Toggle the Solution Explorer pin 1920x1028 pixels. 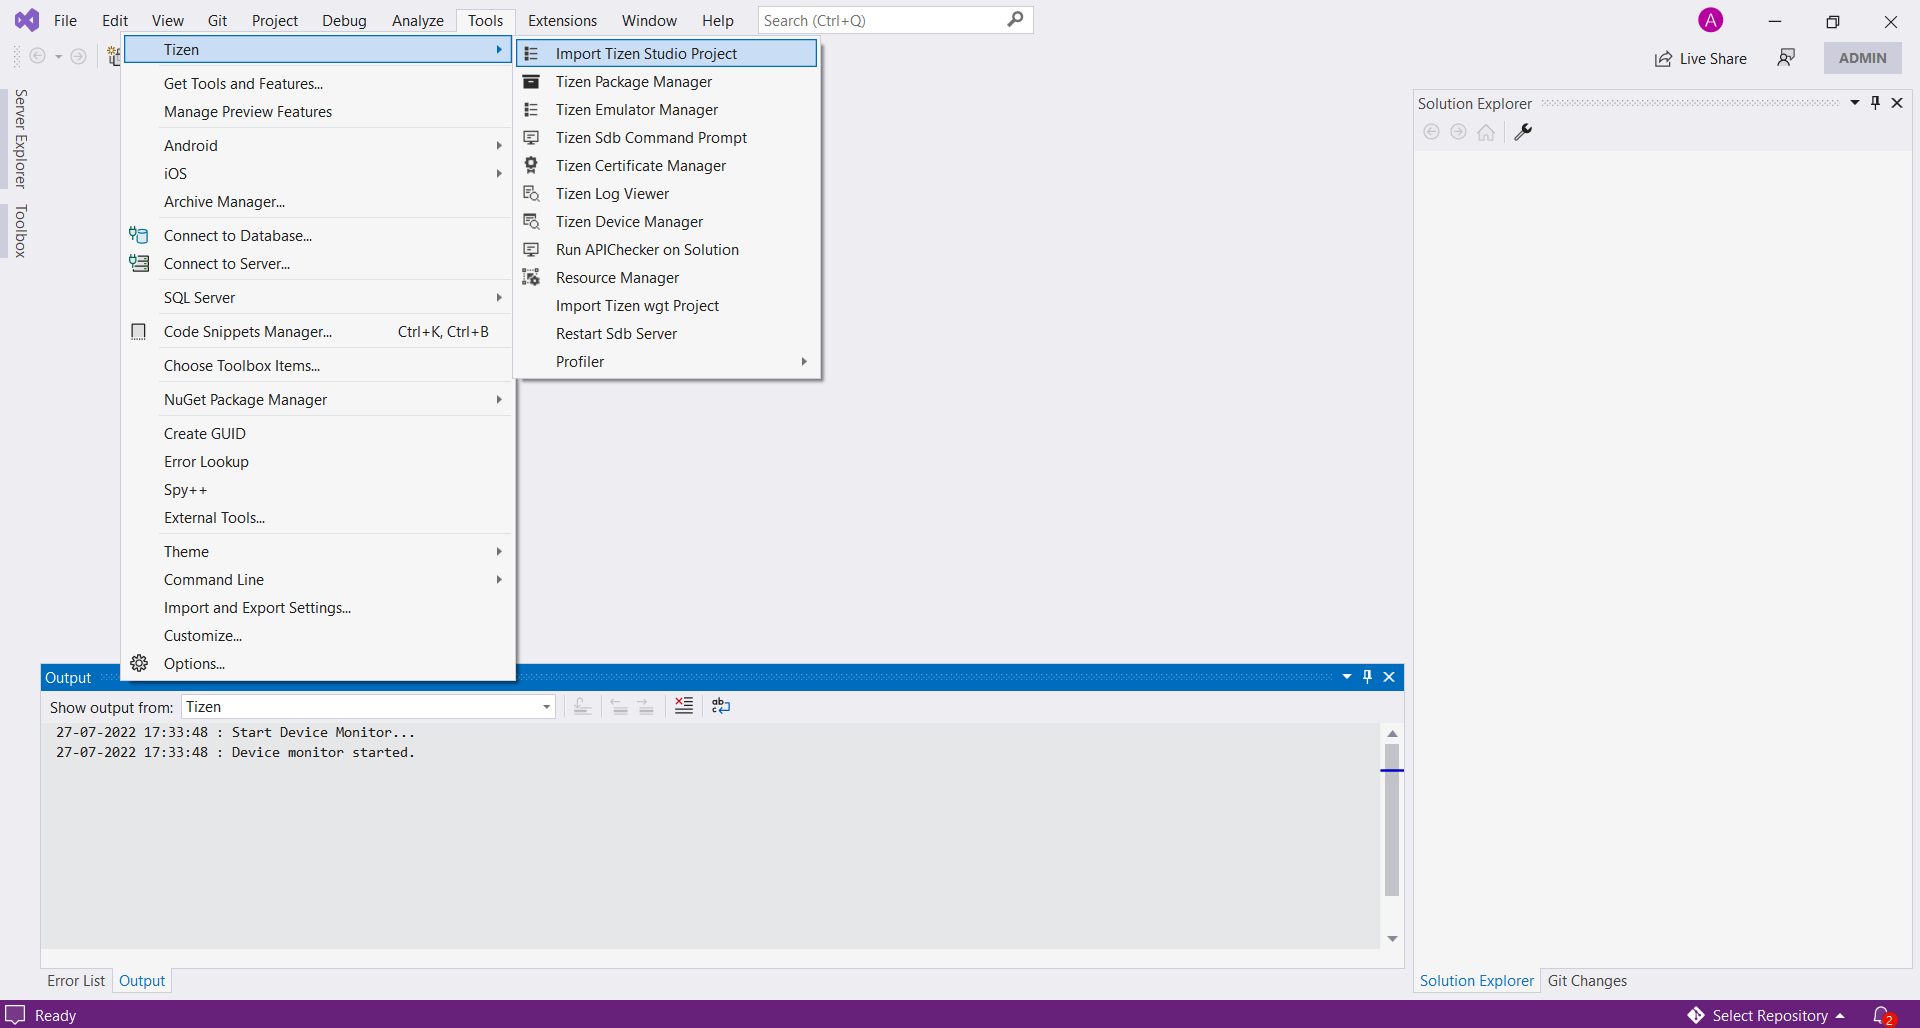(1875, 102)
